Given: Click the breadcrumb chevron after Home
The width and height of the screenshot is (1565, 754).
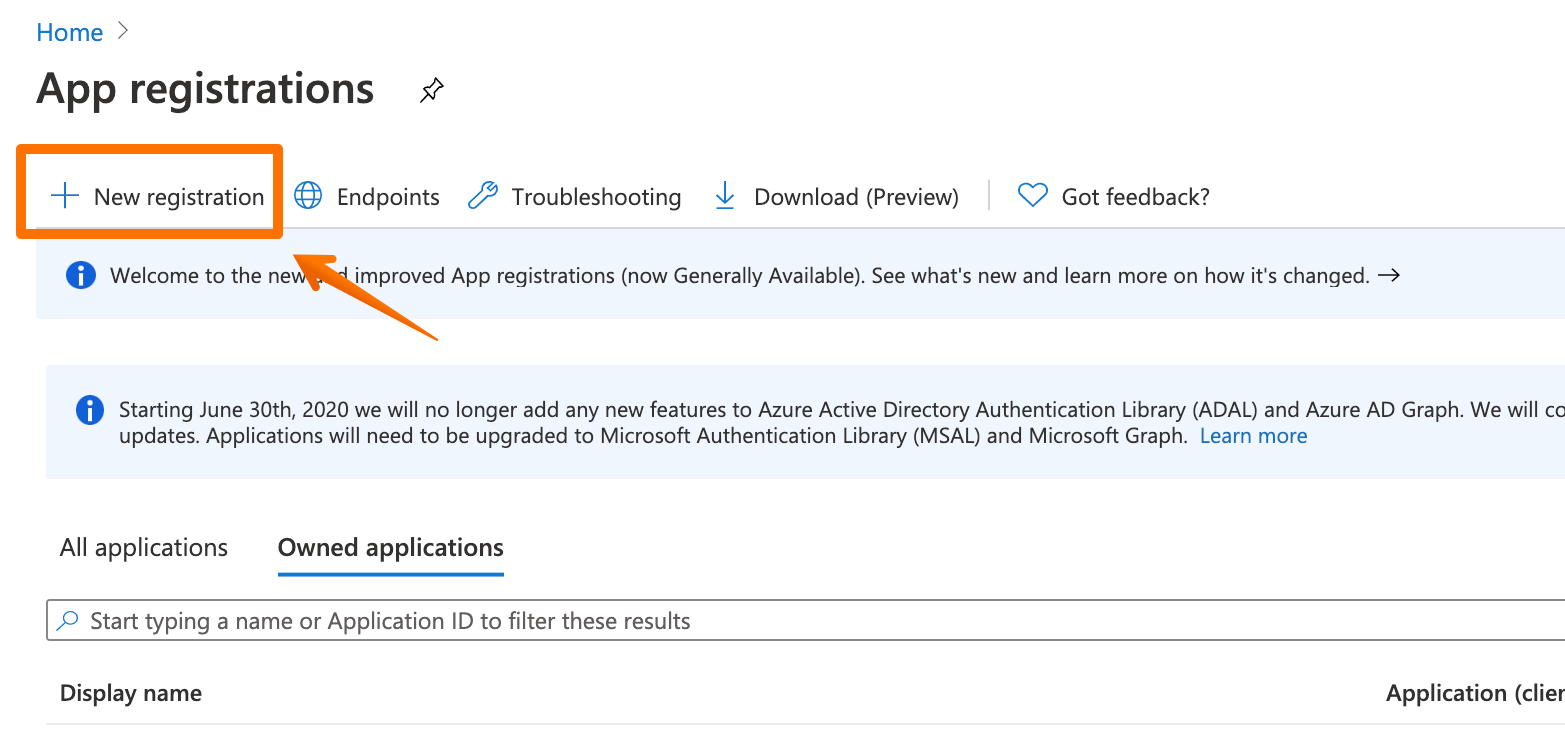Looking at the screenshot, I should pyautogui.click(x=123, y=31).
